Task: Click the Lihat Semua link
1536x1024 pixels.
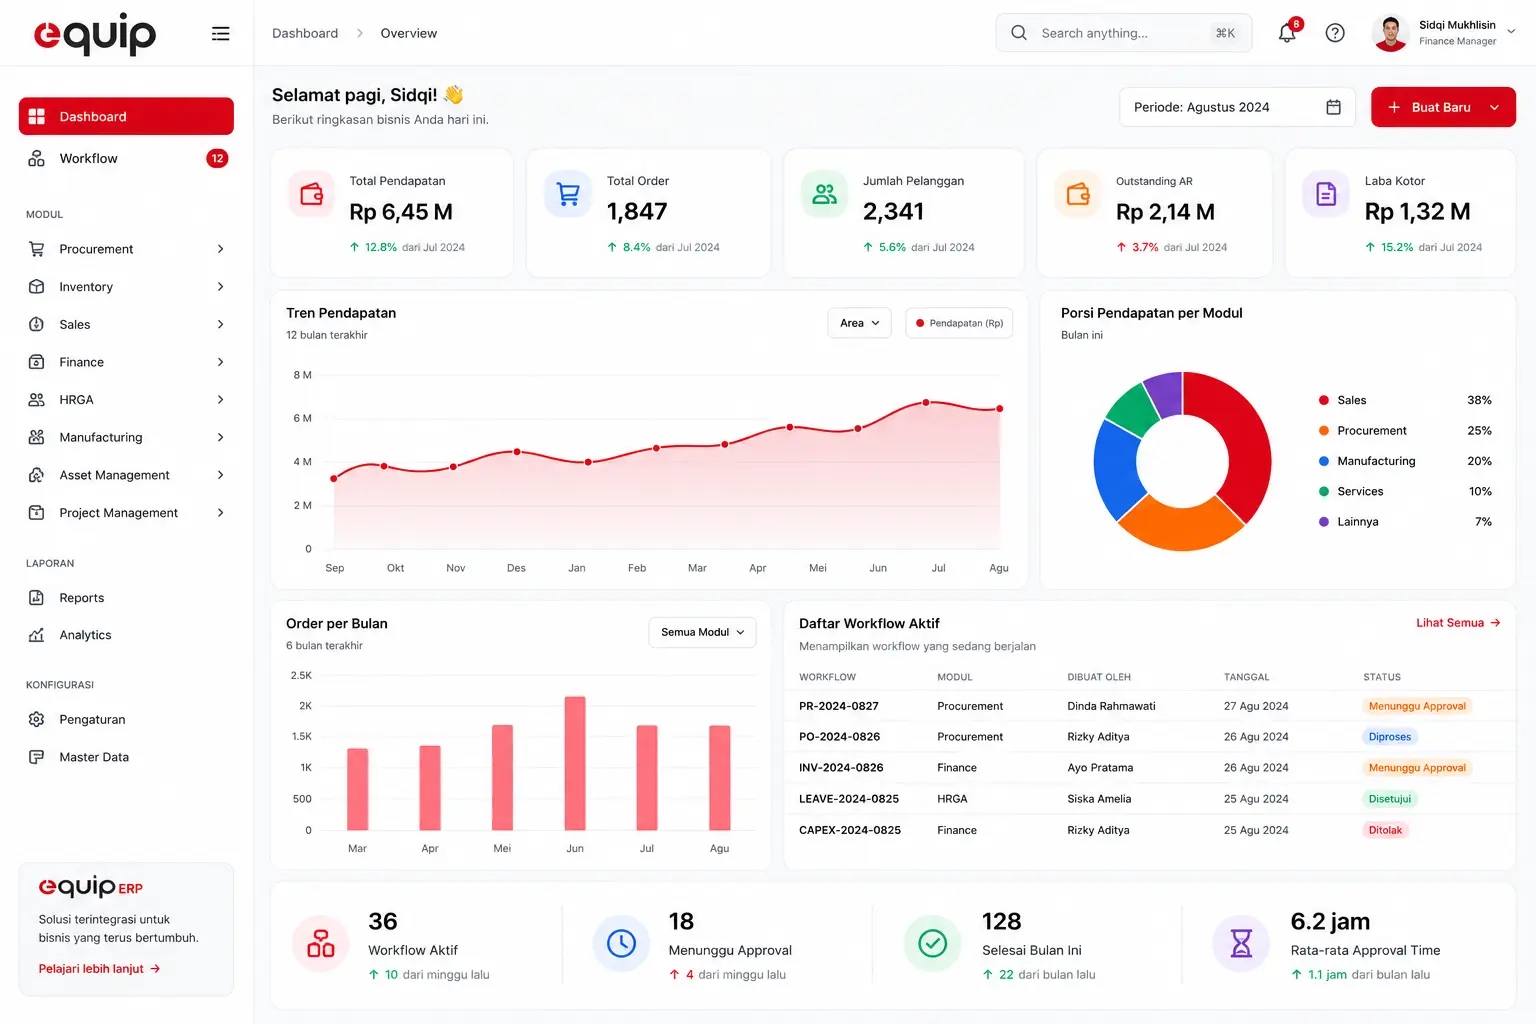Action: click(1458, 623)
